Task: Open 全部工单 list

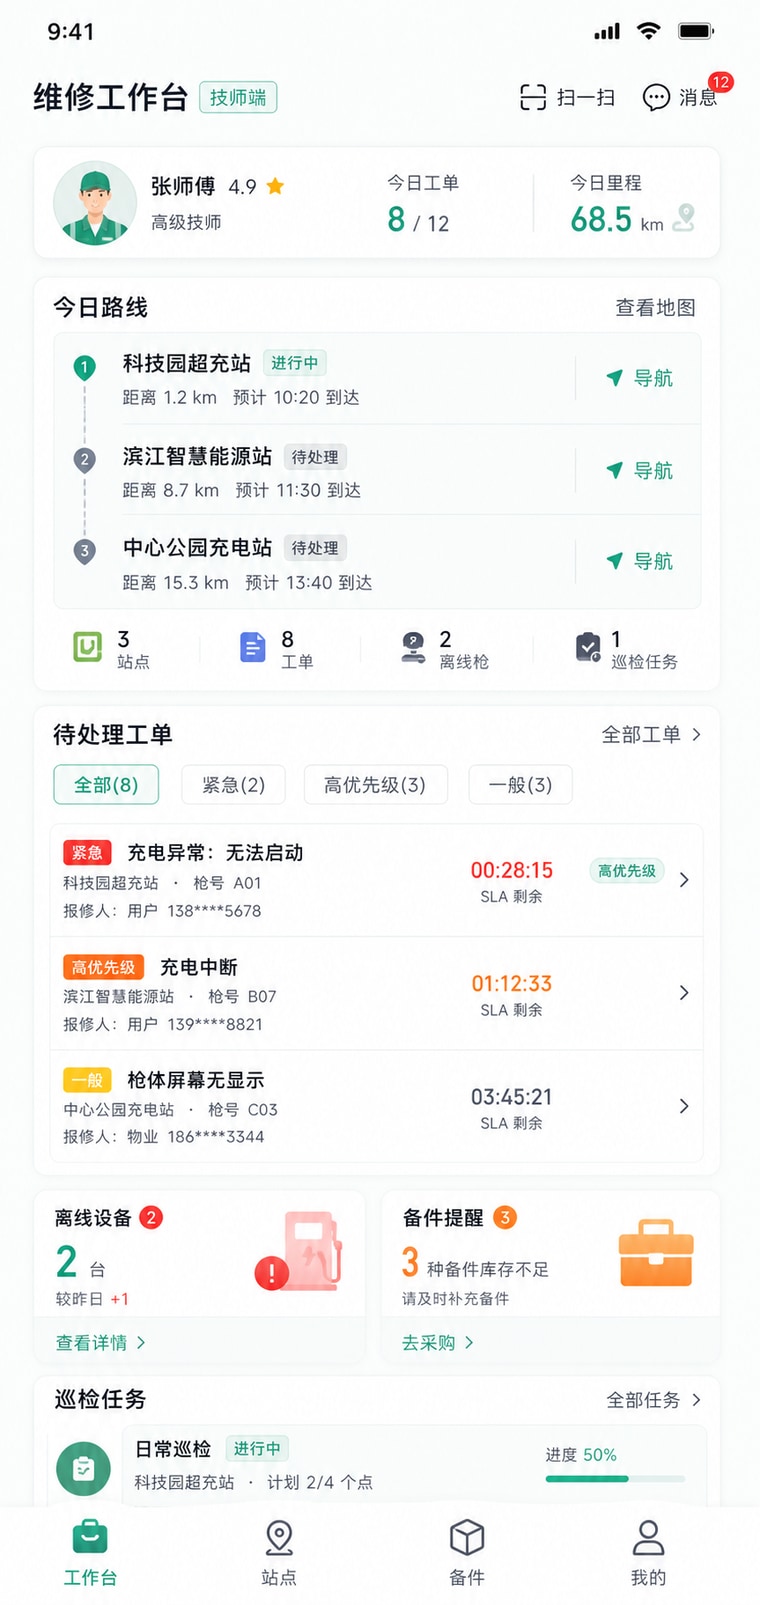Action: point(651,734)
